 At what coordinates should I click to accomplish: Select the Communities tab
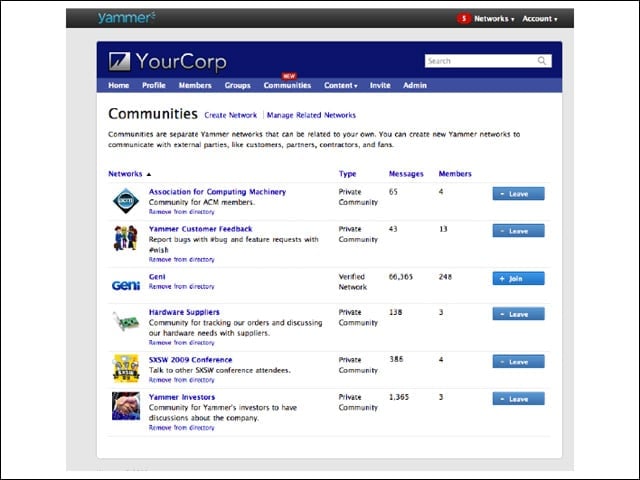pyautogui.click(x=287, y=85)
